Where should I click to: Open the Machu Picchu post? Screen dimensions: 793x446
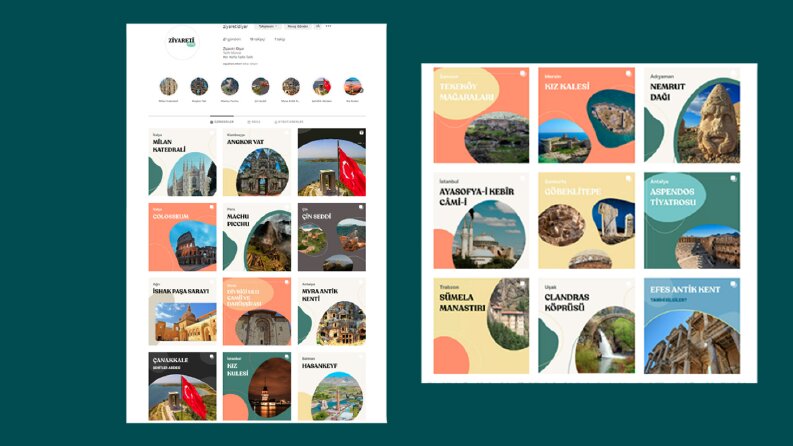tap(257, 237)
